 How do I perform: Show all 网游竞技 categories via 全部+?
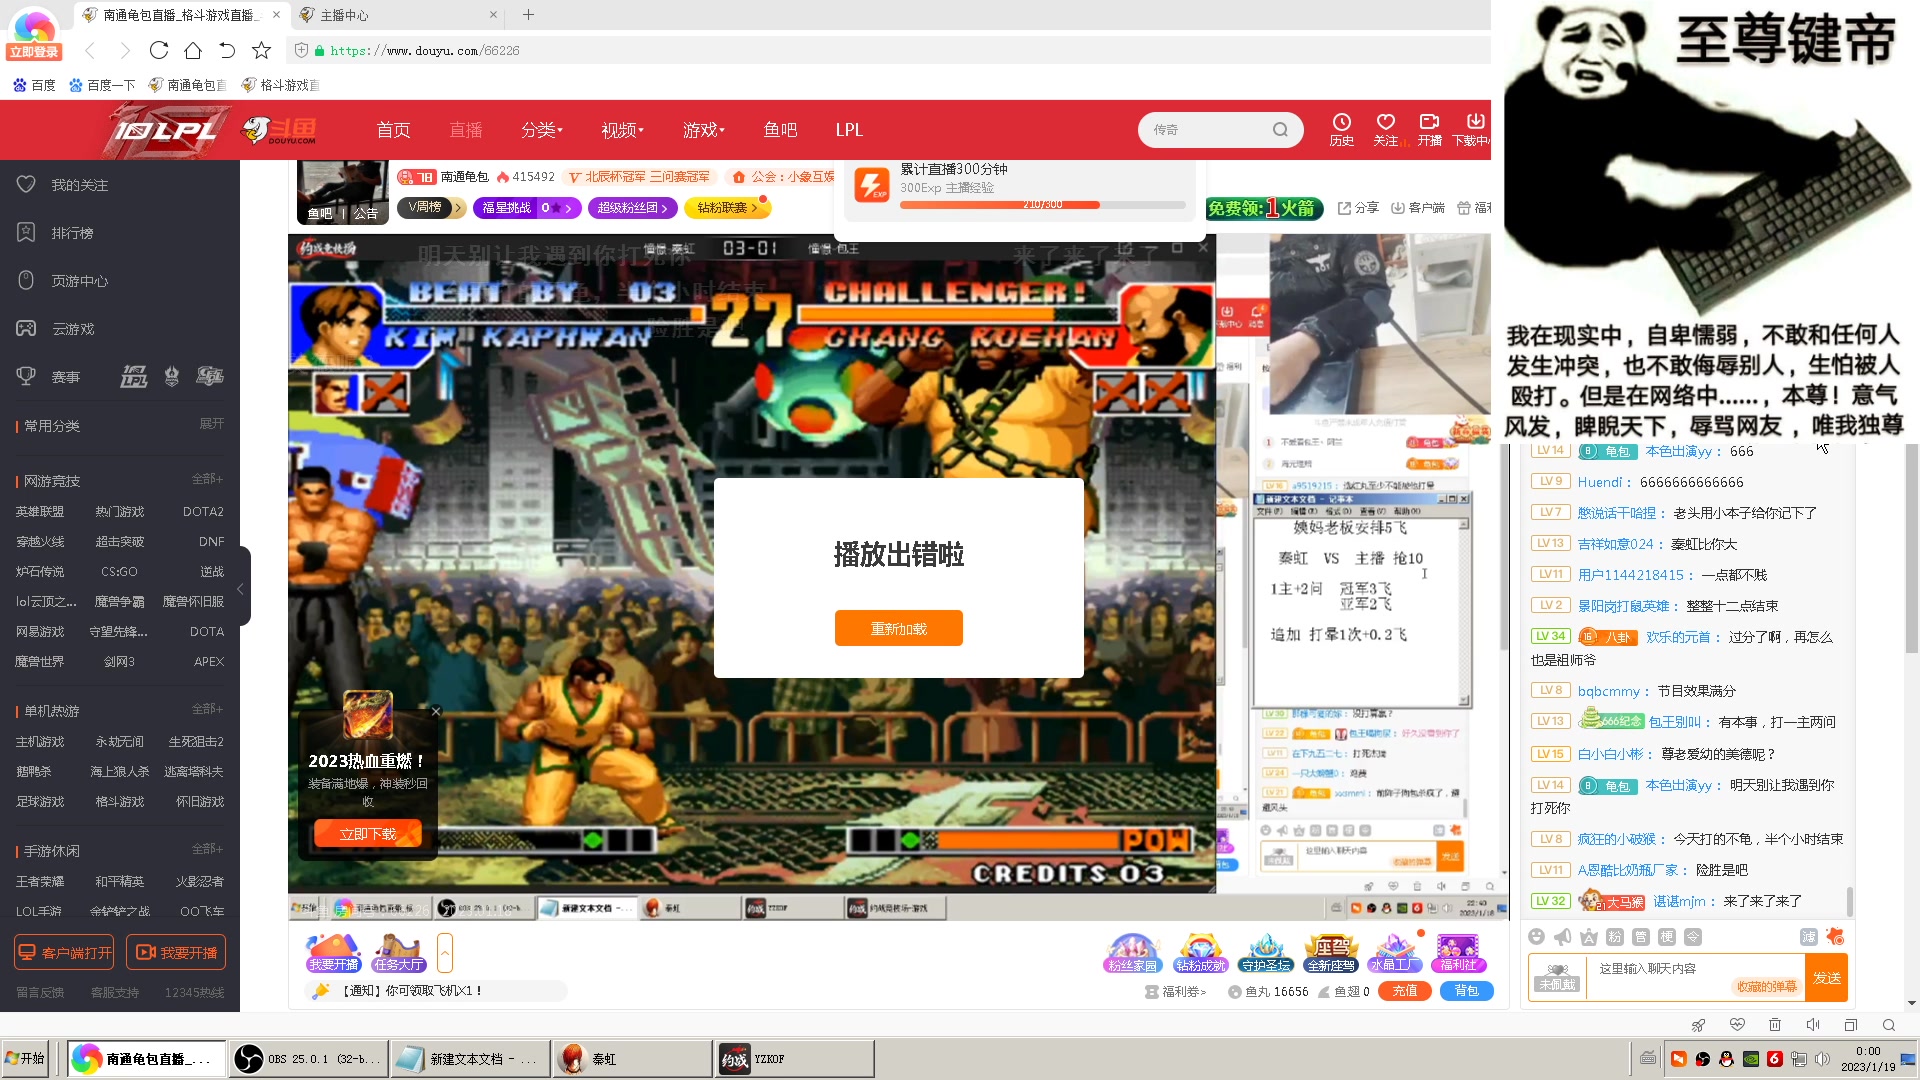(x=207, y=479)
